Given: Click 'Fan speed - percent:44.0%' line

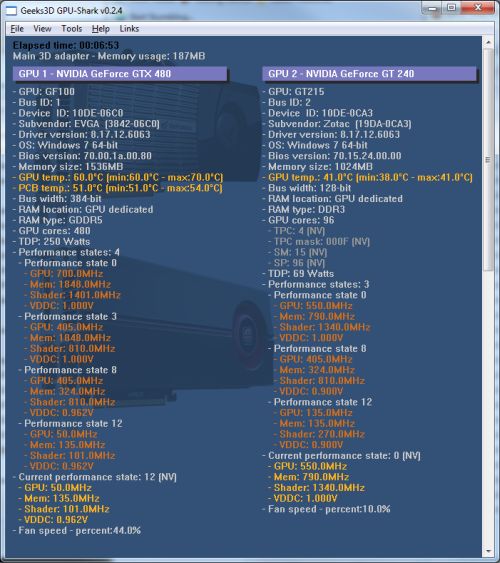Looking at the screenshot, I should coord(77,531).
